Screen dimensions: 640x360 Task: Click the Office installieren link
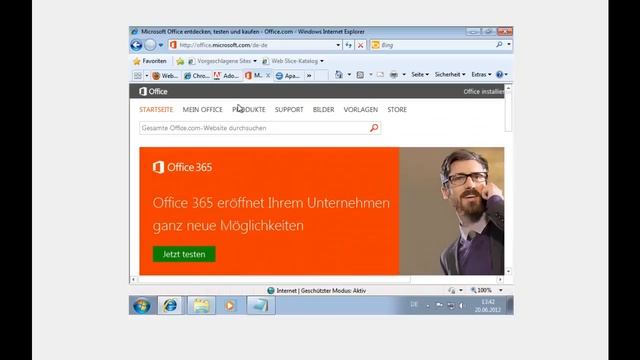pyautogui.click(x=483, y=92)
